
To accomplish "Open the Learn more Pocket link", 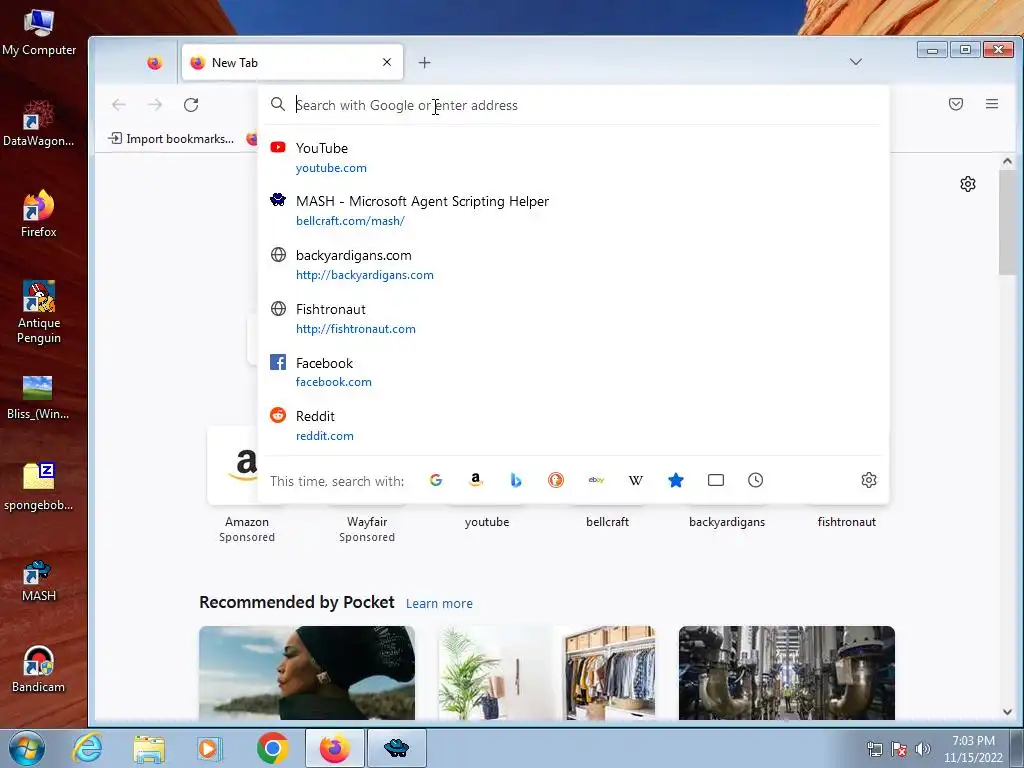I will tap(439, 603).
